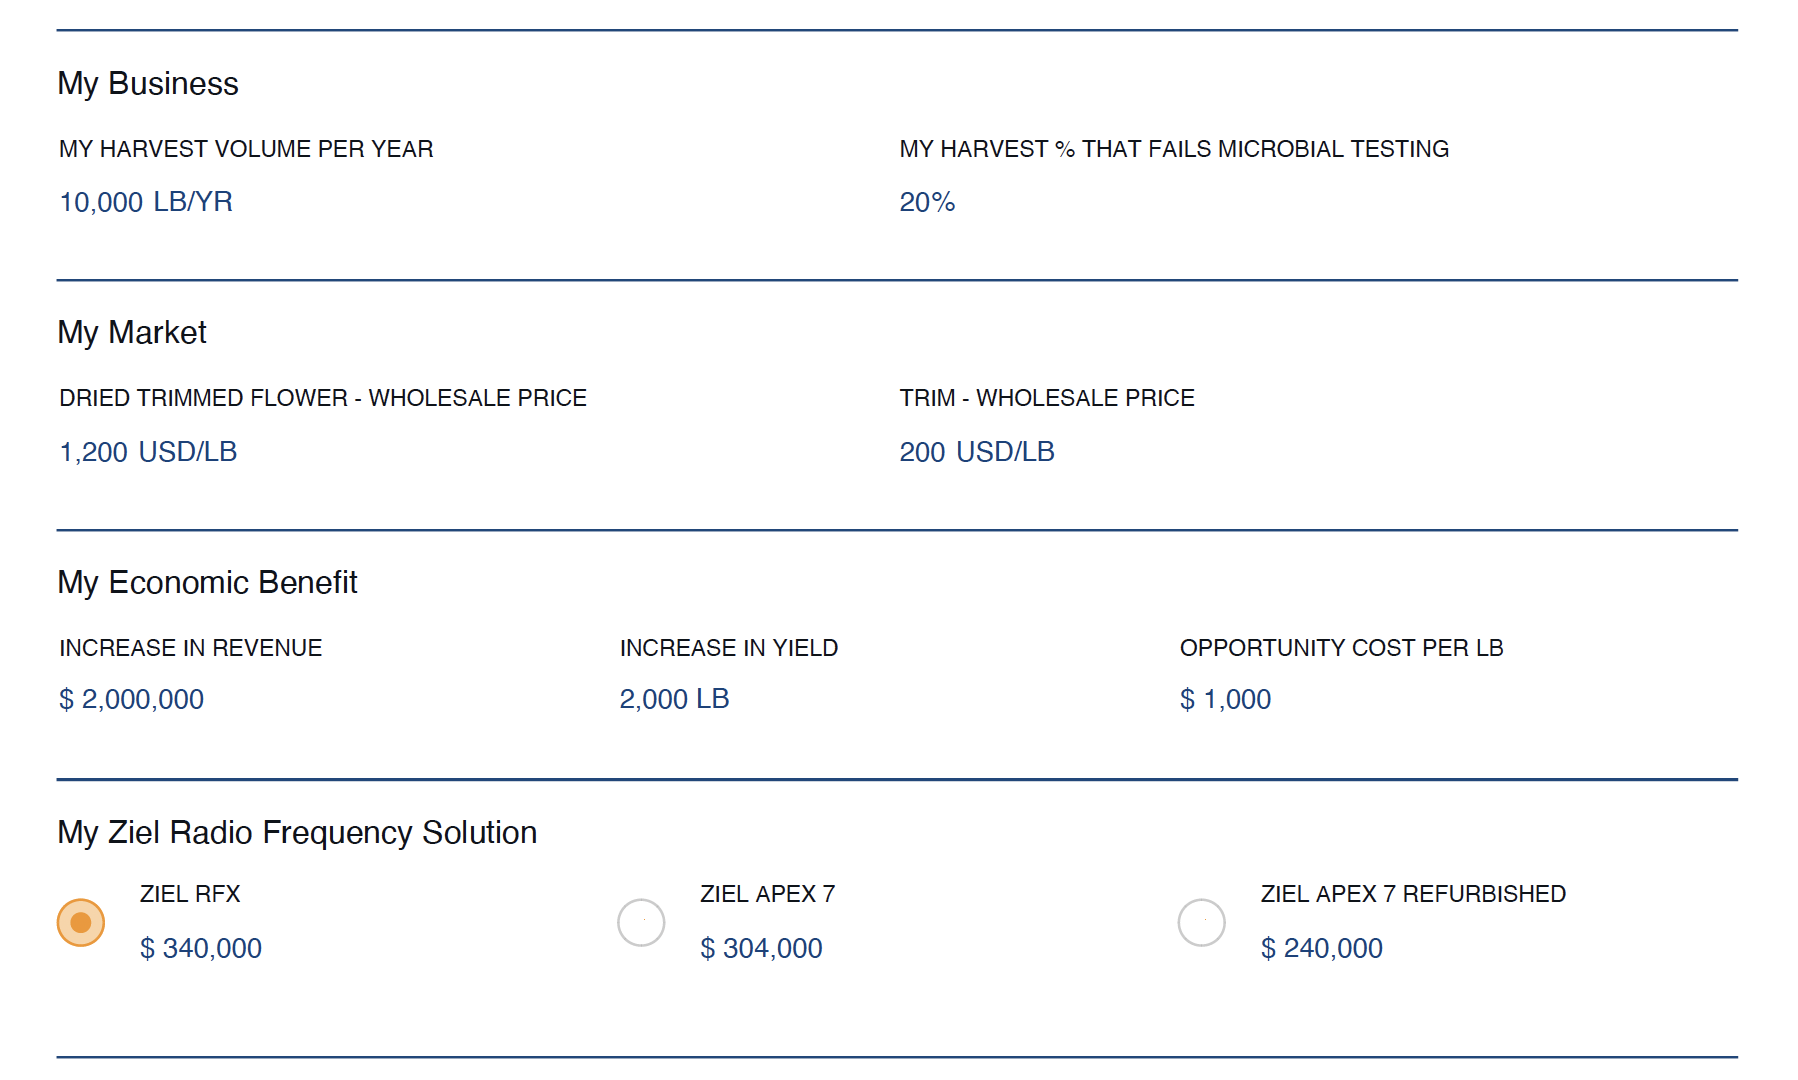Click the $304,000 price

(x=761, y=948)
